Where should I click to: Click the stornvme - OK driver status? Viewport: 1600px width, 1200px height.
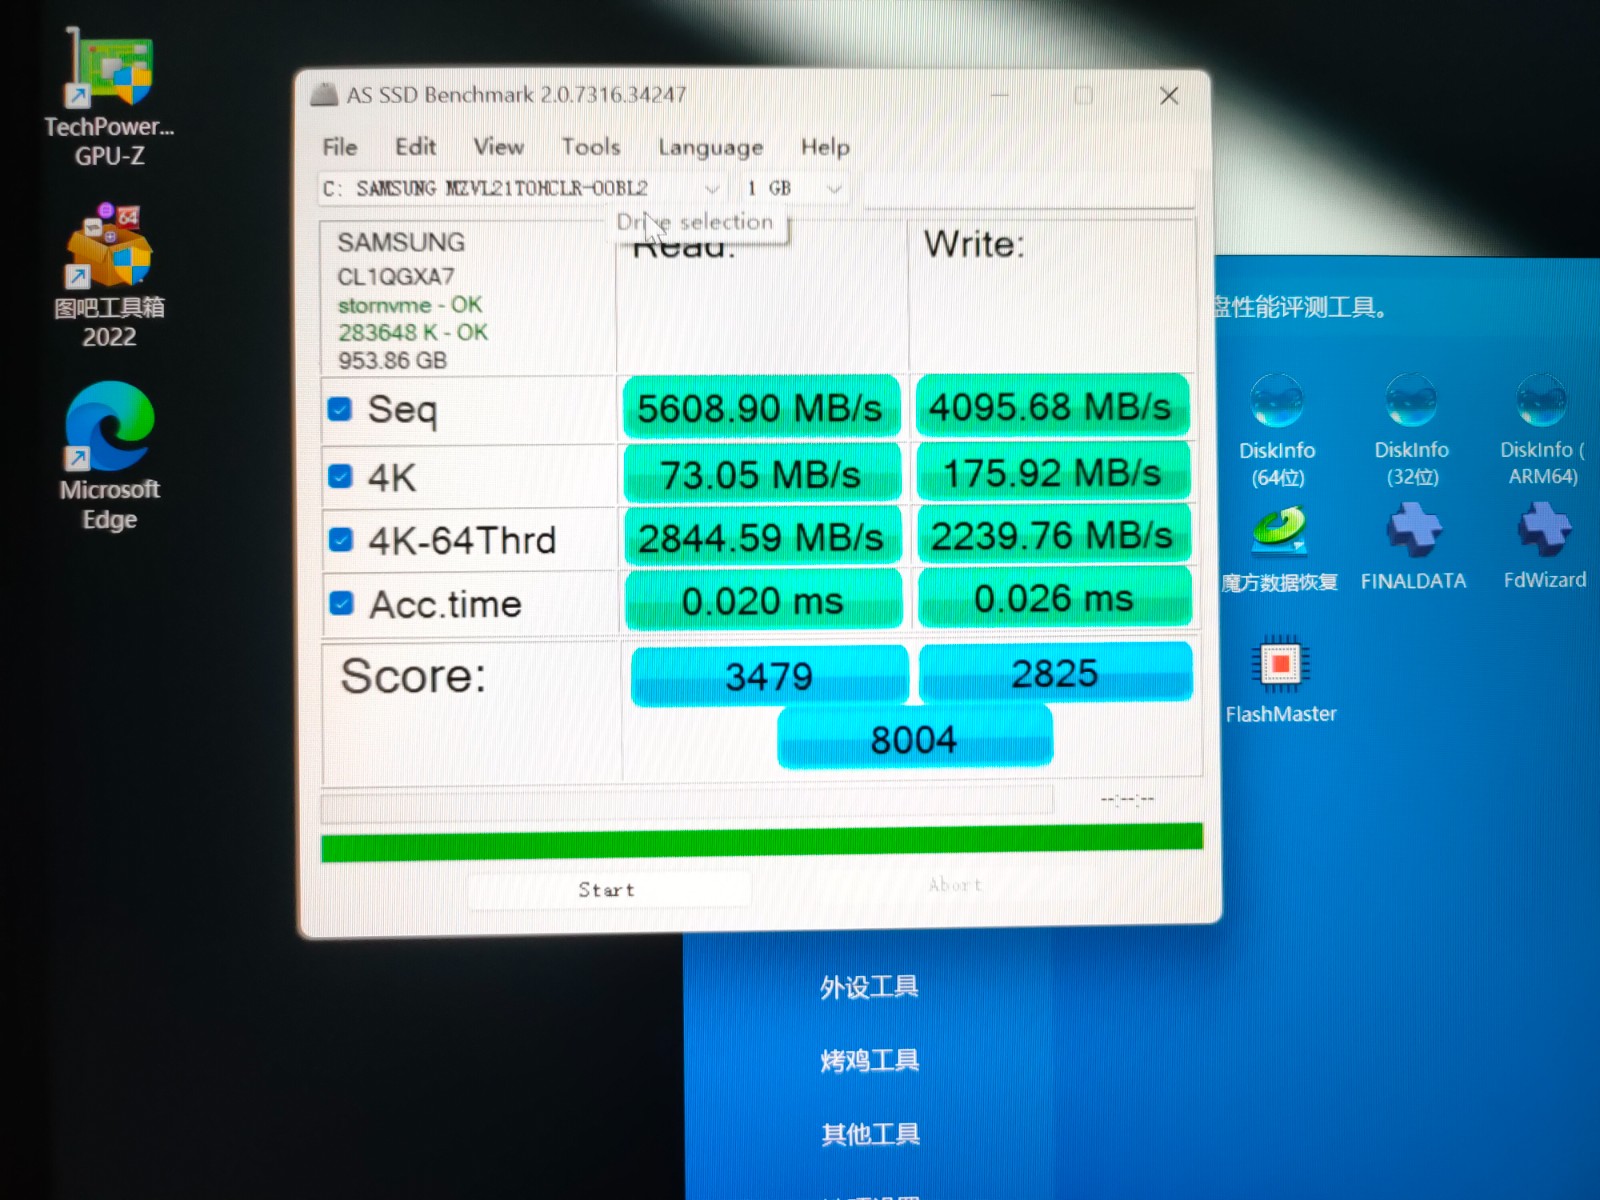tap(410, 305)
